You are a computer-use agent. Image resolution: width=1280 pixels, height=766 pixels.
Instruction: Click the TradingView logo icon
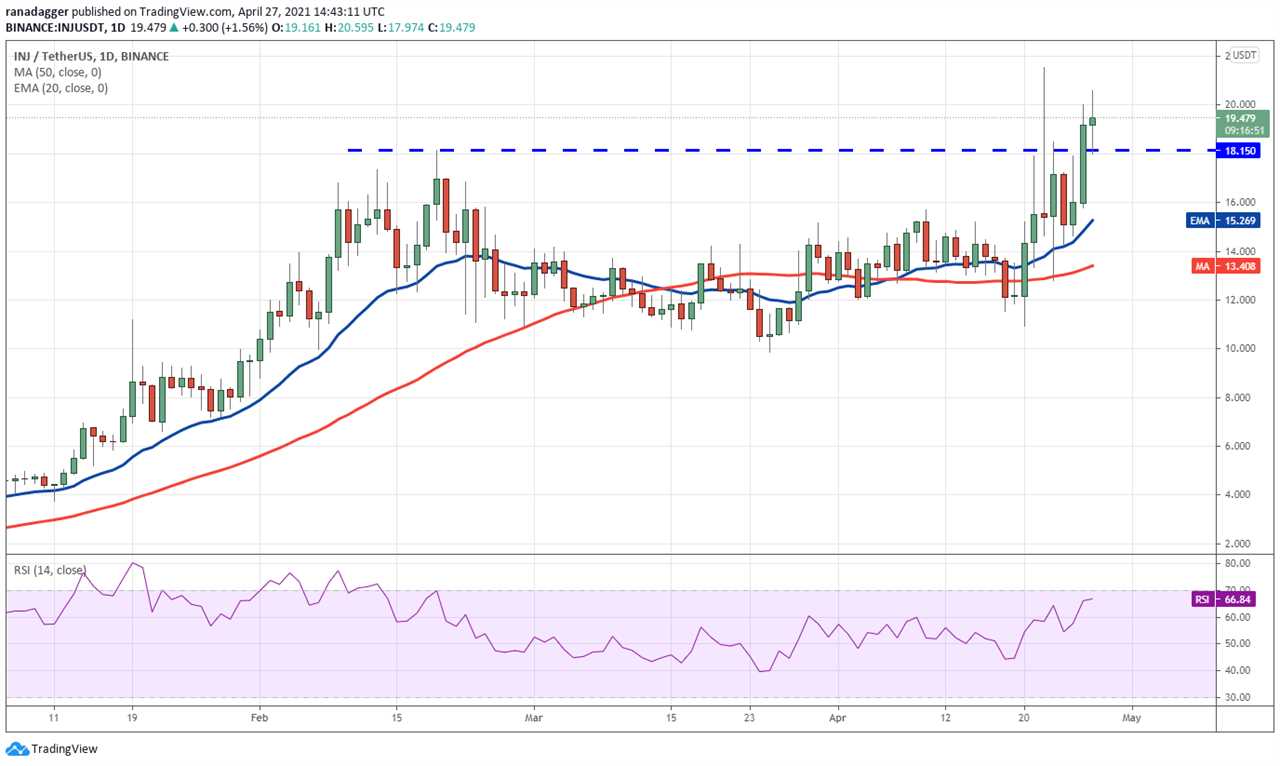pos(17,748)
